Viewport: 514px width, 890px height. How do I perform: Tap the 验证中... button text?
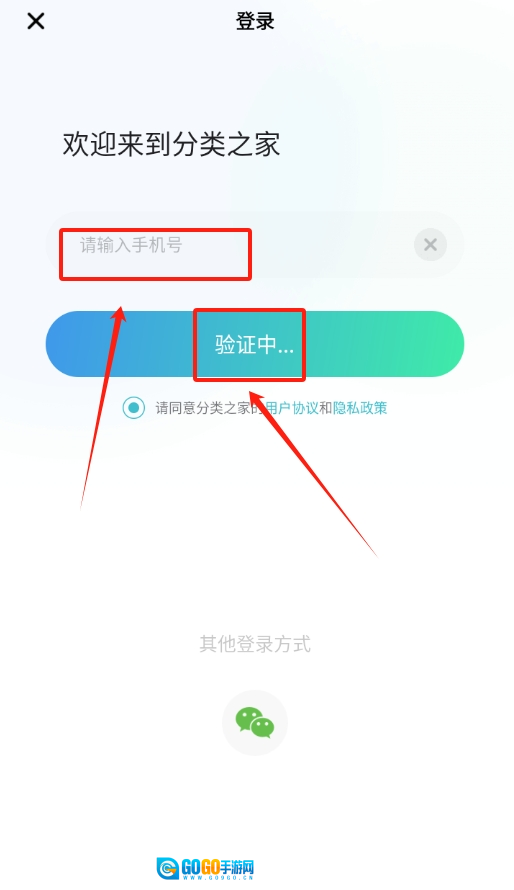pos(254,345)
